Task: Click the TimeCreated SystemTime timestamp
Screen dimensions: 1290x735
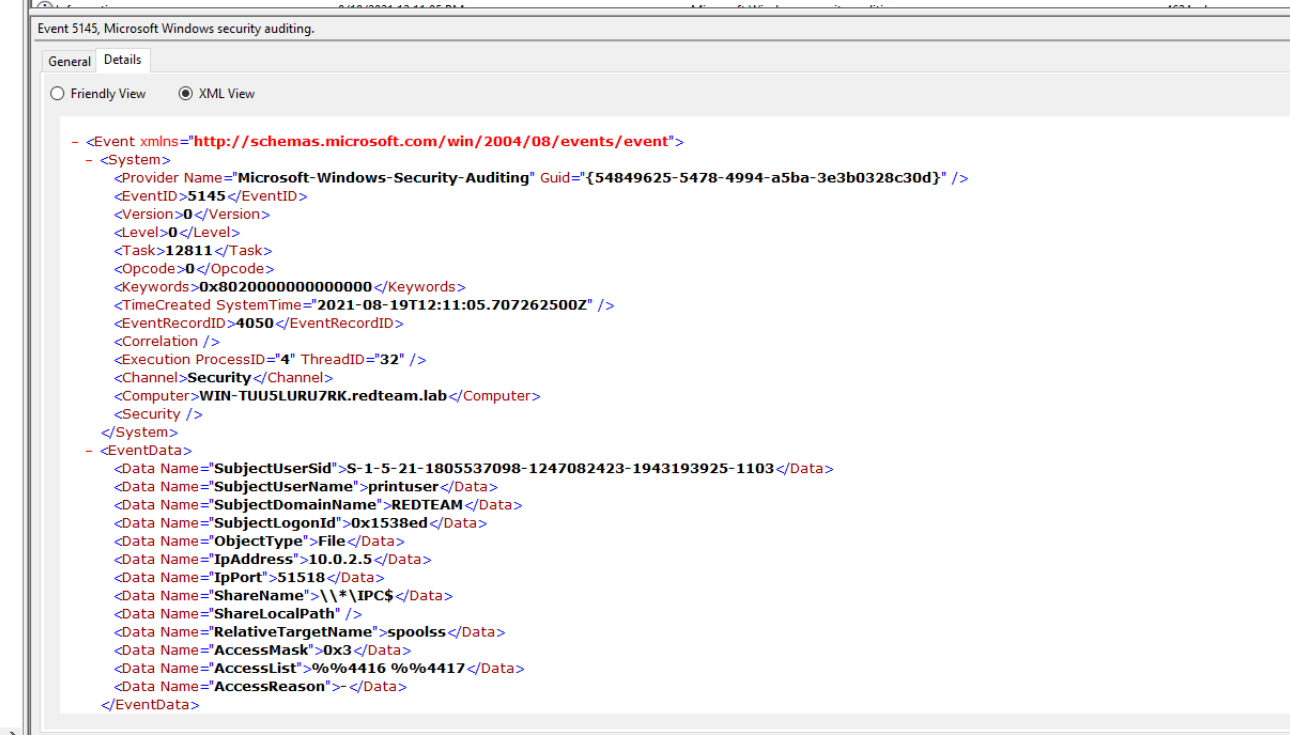Action: pos(455,305)
